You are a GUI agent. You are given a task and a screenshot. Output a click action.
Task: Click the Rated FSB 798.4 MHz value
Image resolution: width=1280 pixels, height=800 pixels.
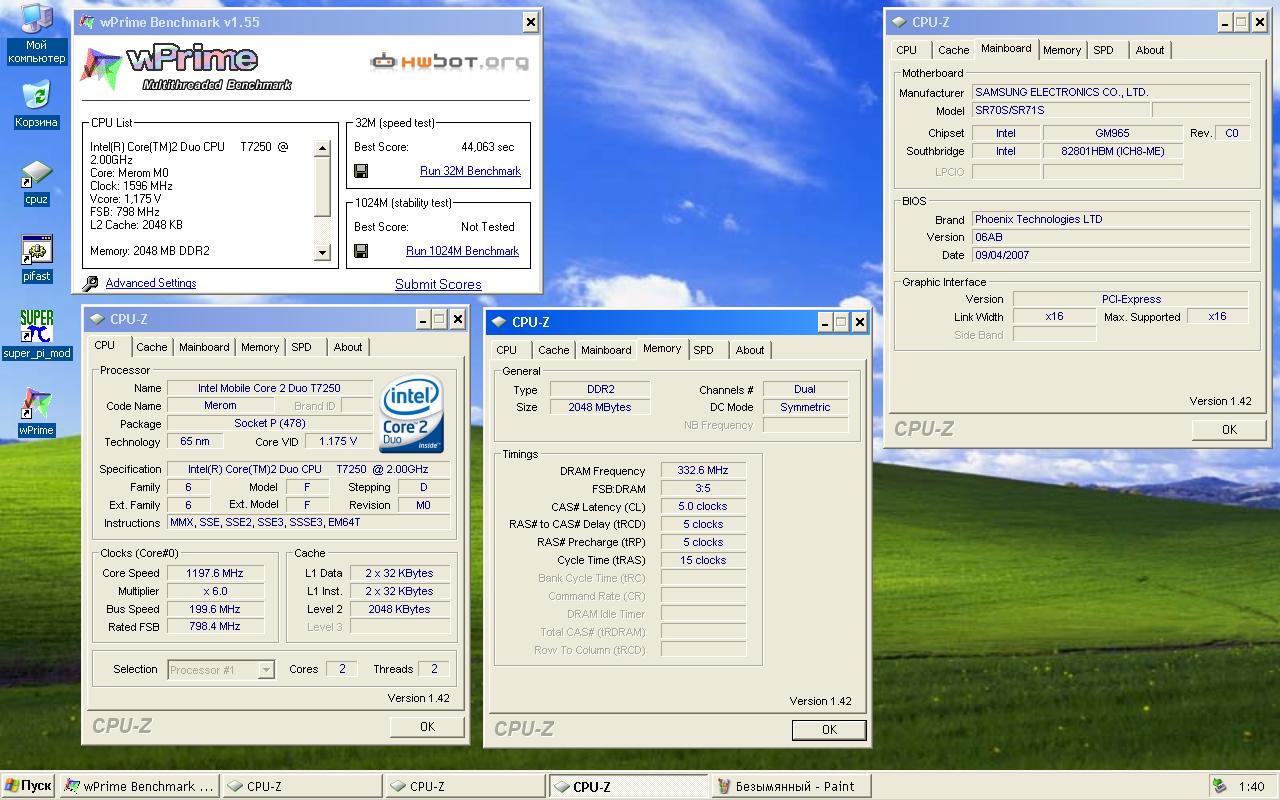(215, 627)
